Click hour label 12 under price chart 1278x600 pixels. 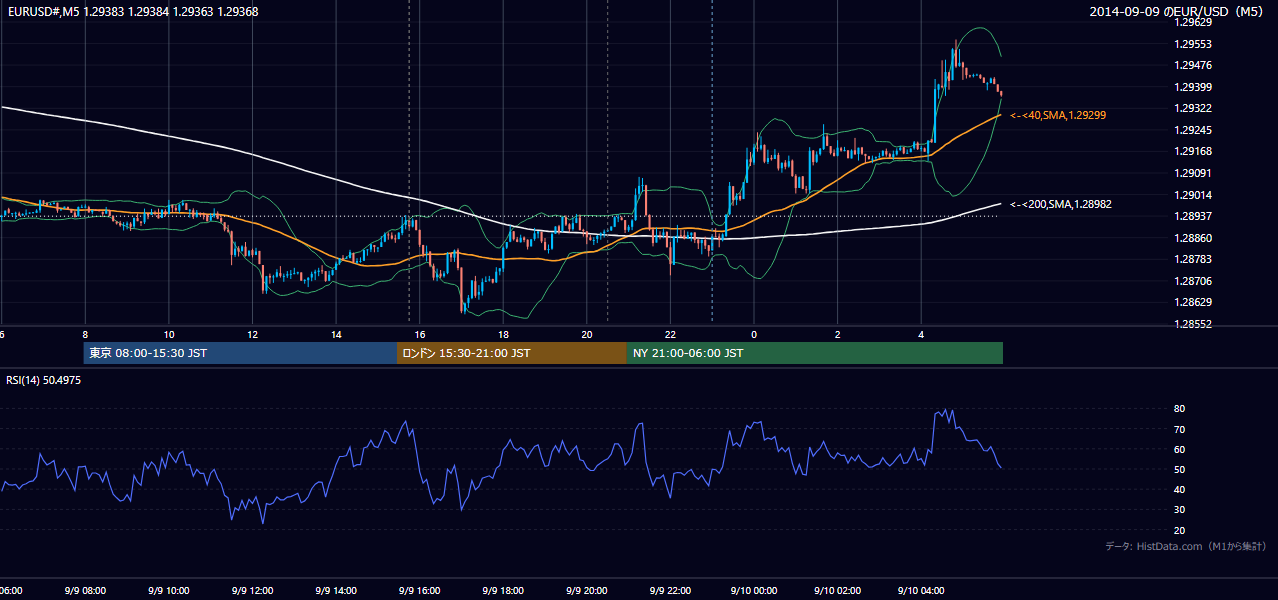(x=252, y=335)
